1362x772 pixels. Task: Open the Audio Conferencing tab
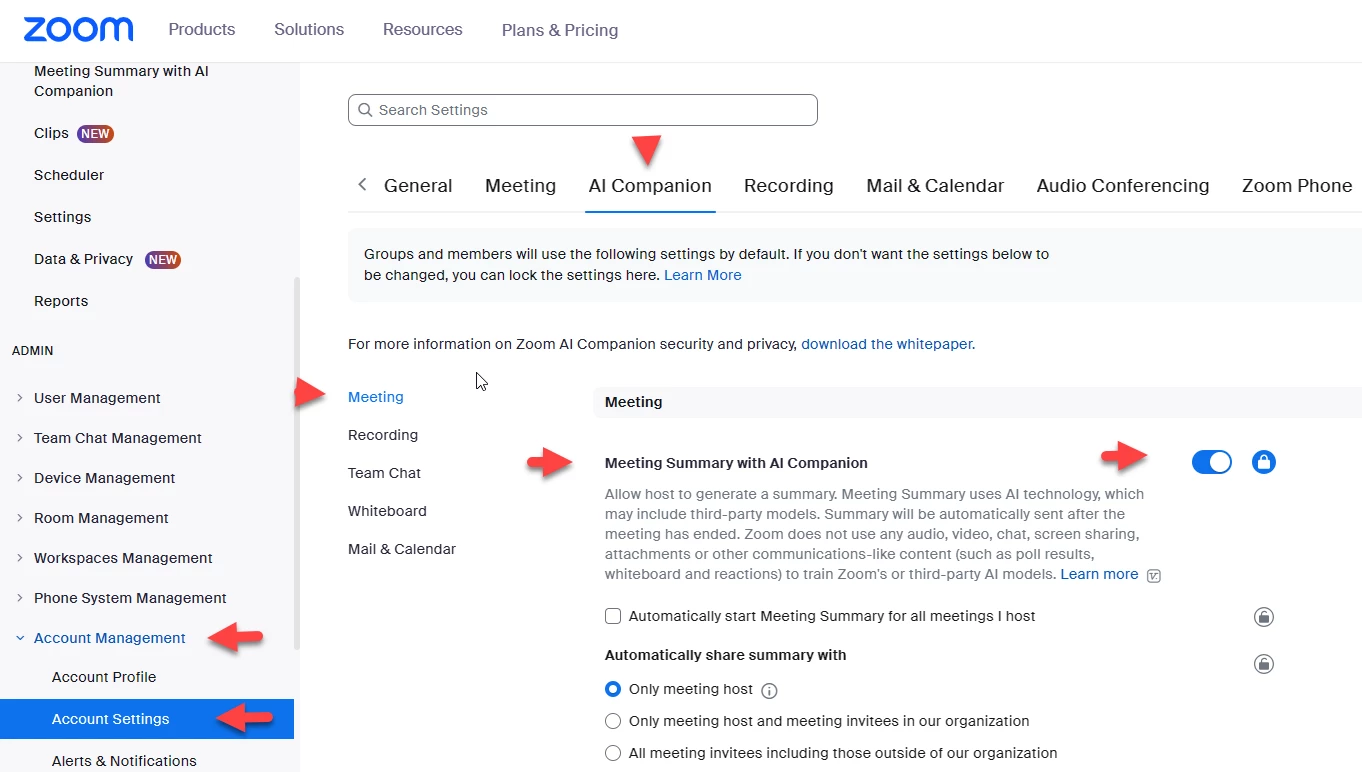[x=1123, y=186]
